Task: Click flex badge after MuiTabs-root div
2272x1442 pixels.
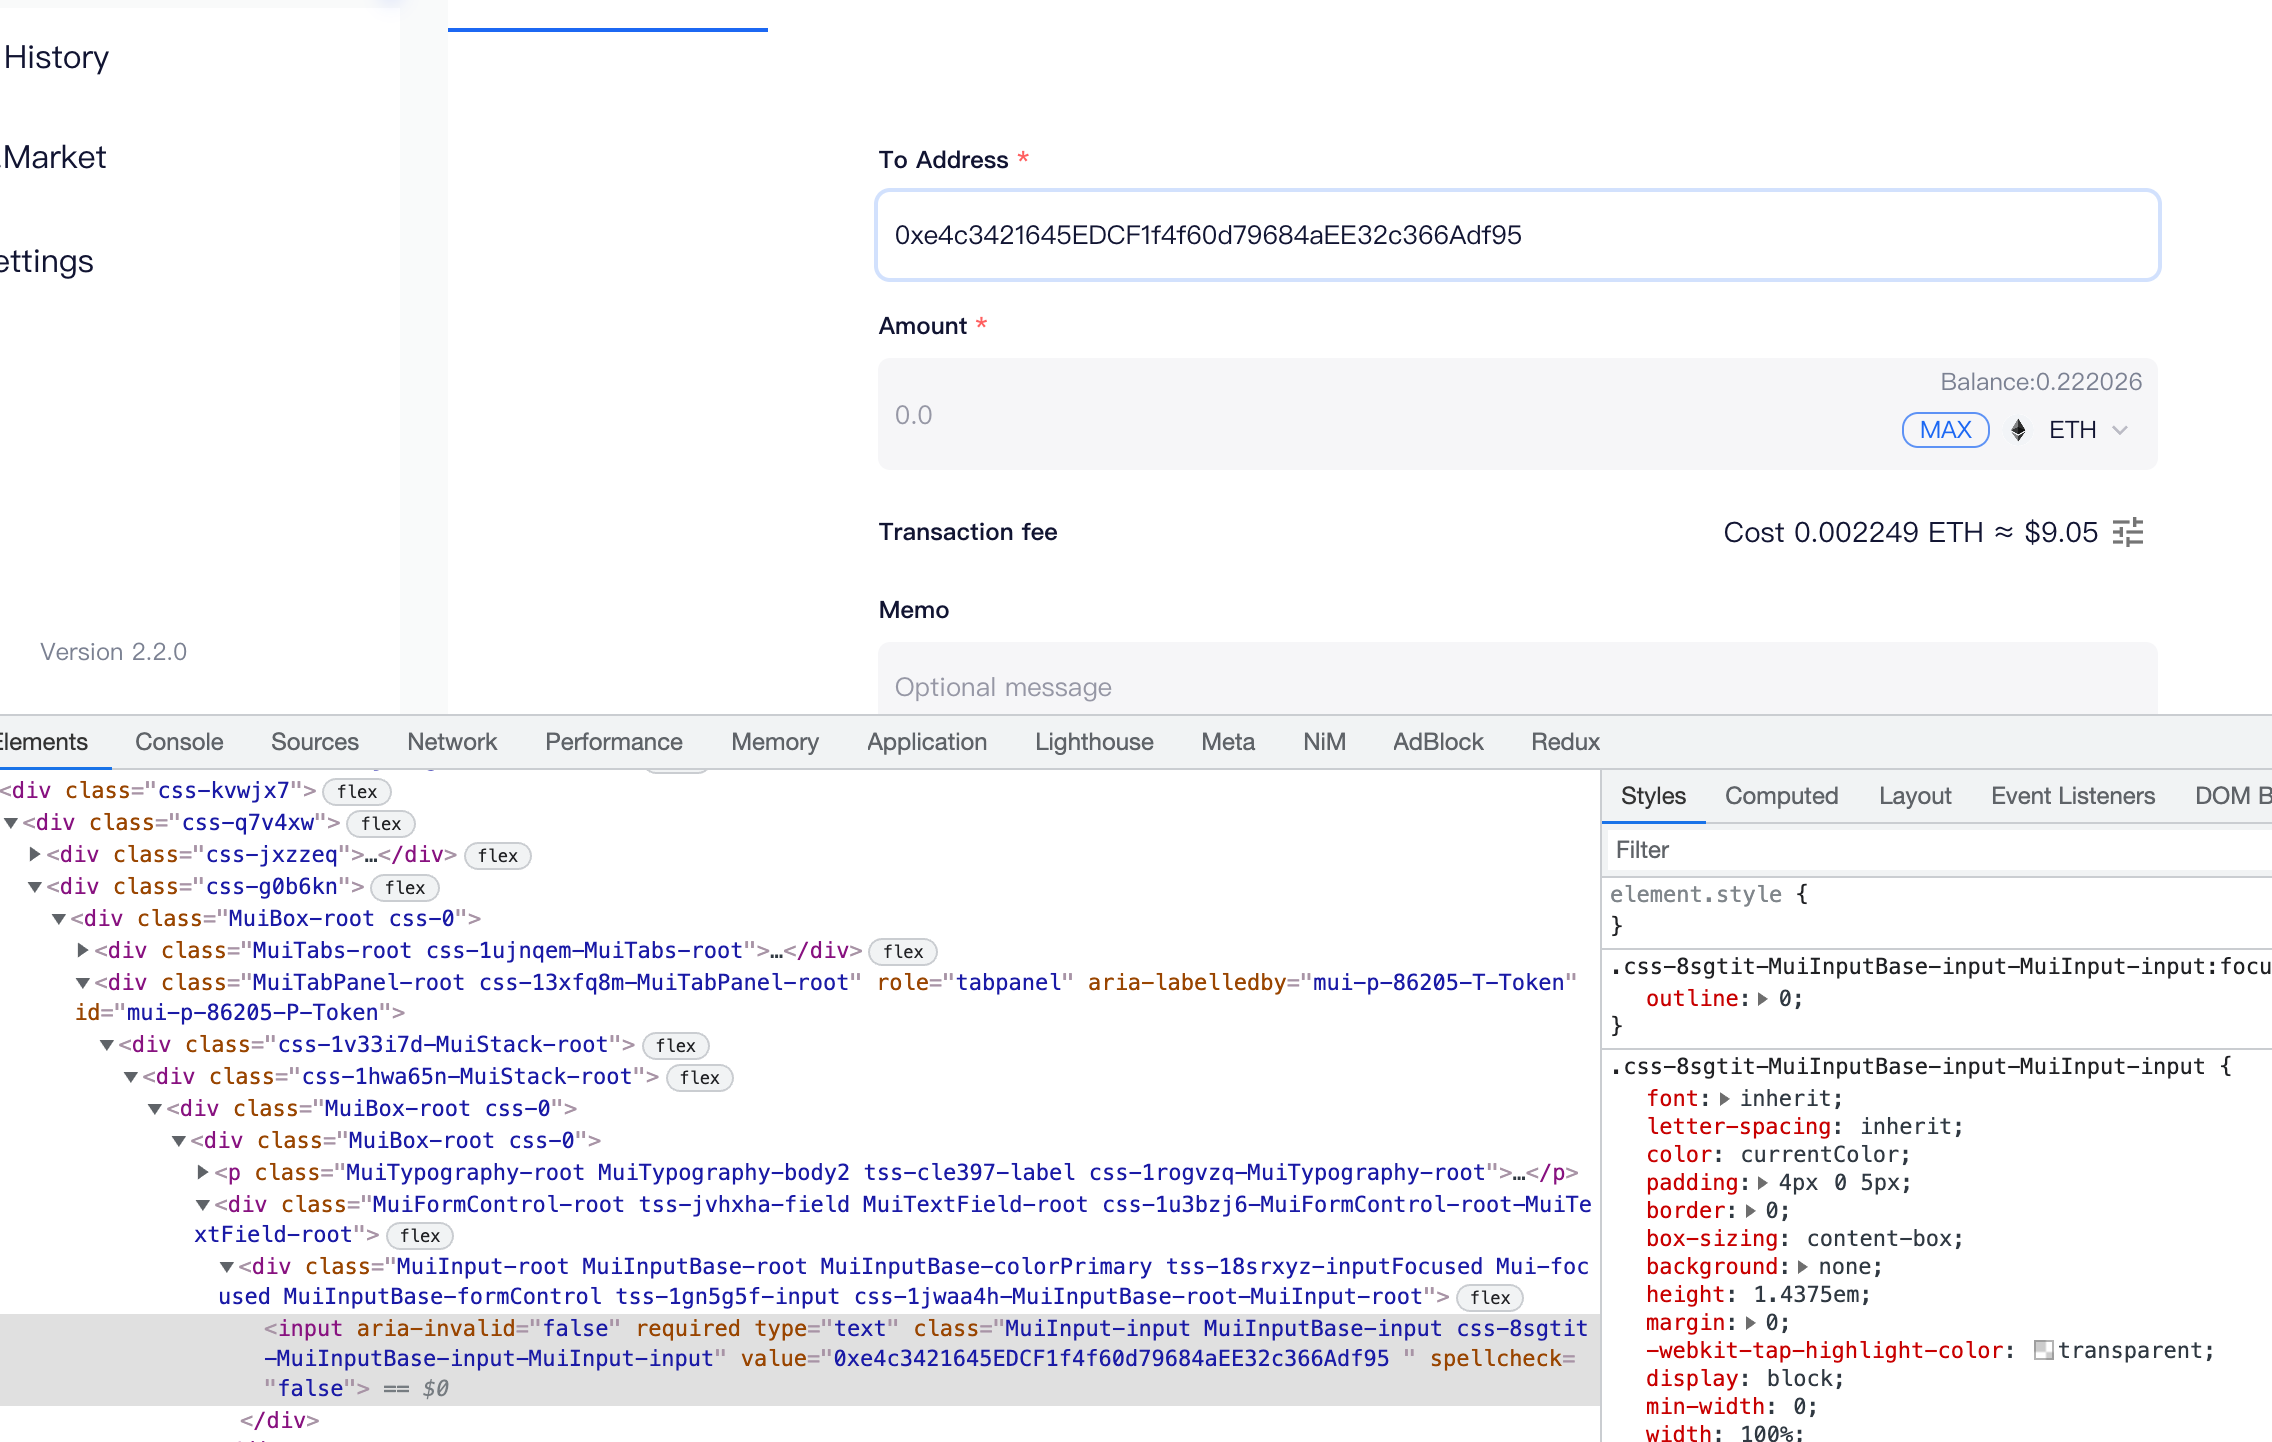Action: click(902, 952)
